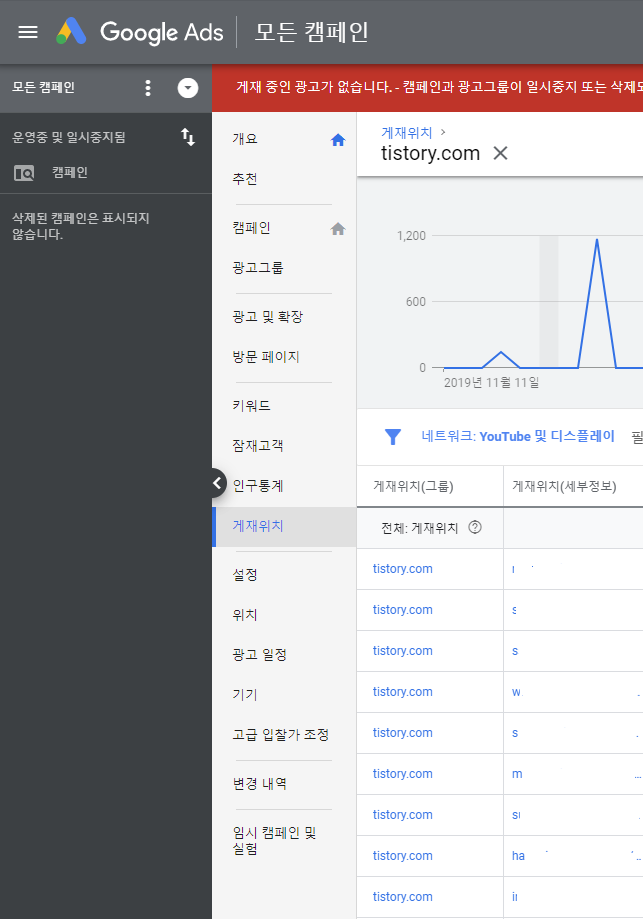Open tistory.com link in row starting 'ha'

403,856
